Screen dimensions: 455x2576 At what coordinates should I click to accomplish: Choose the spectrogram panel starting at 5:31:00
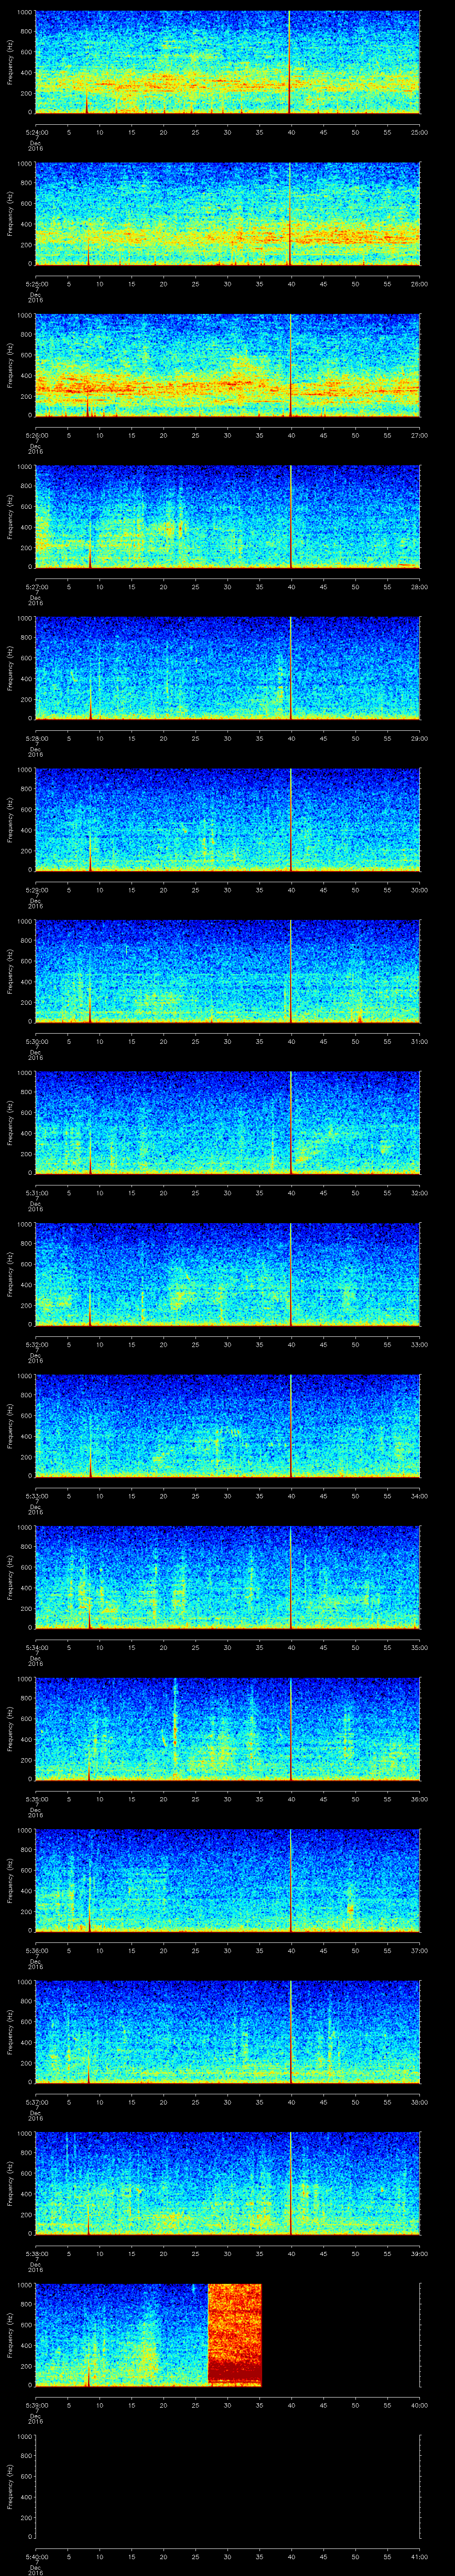(x=227, y=1123)
